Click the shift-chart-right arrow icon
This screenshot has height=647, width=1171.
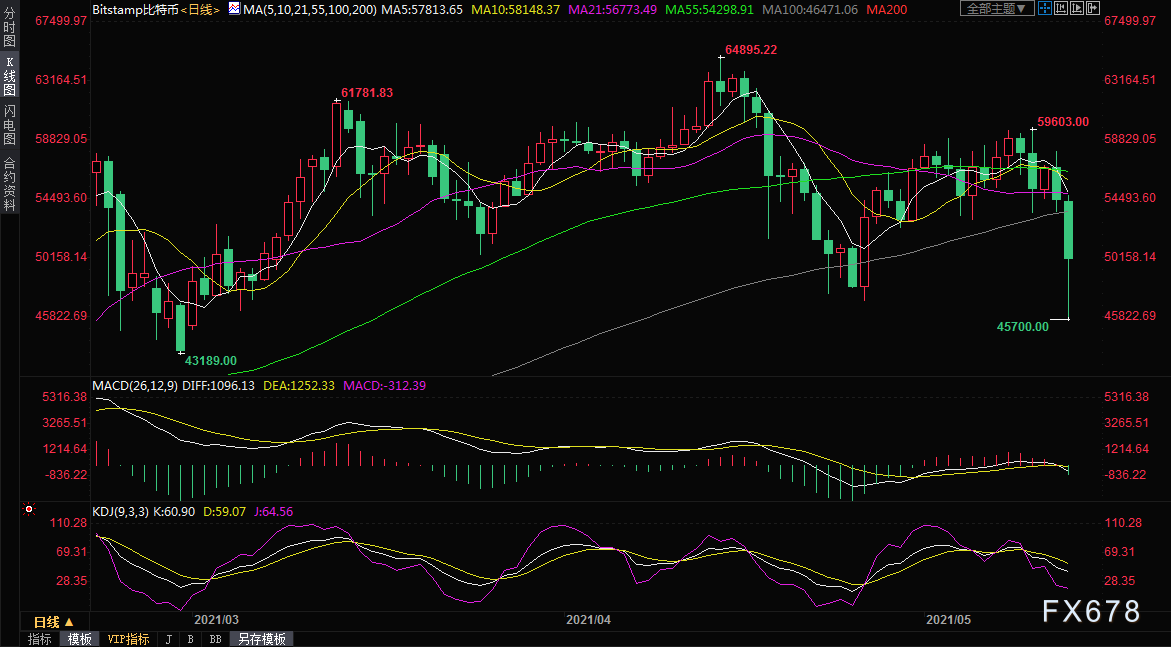[x=1093, y=8]
